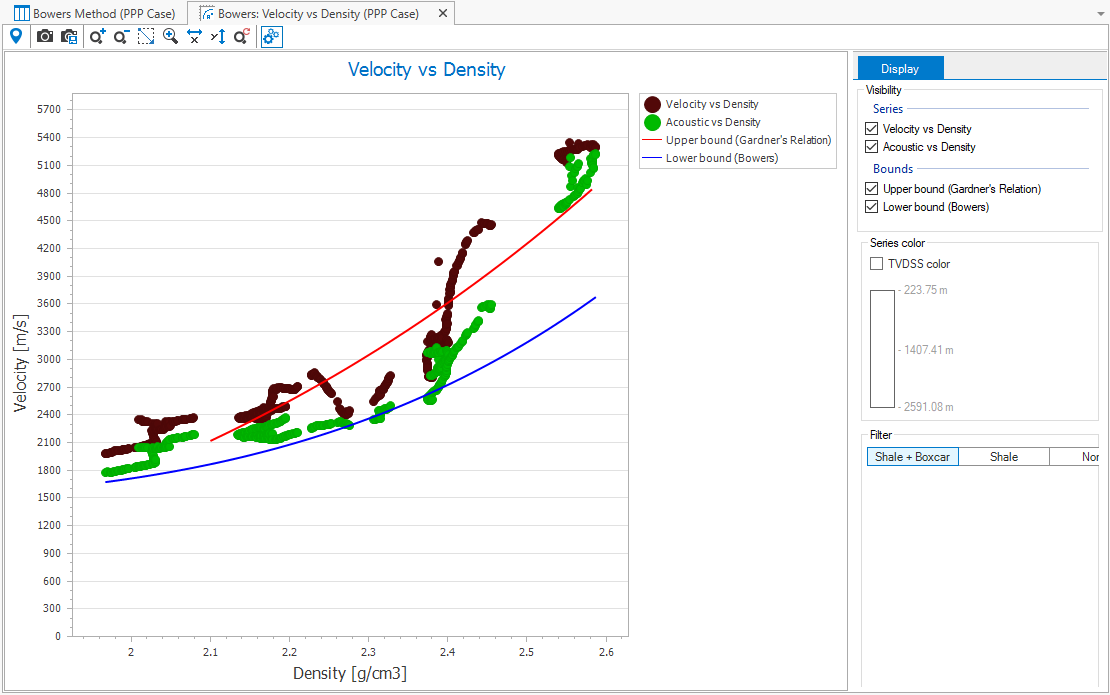The height and width of the screenshot is (695, 1110).
Task: Click the zoom out magnifier icon
Action: tap(121, 37)
